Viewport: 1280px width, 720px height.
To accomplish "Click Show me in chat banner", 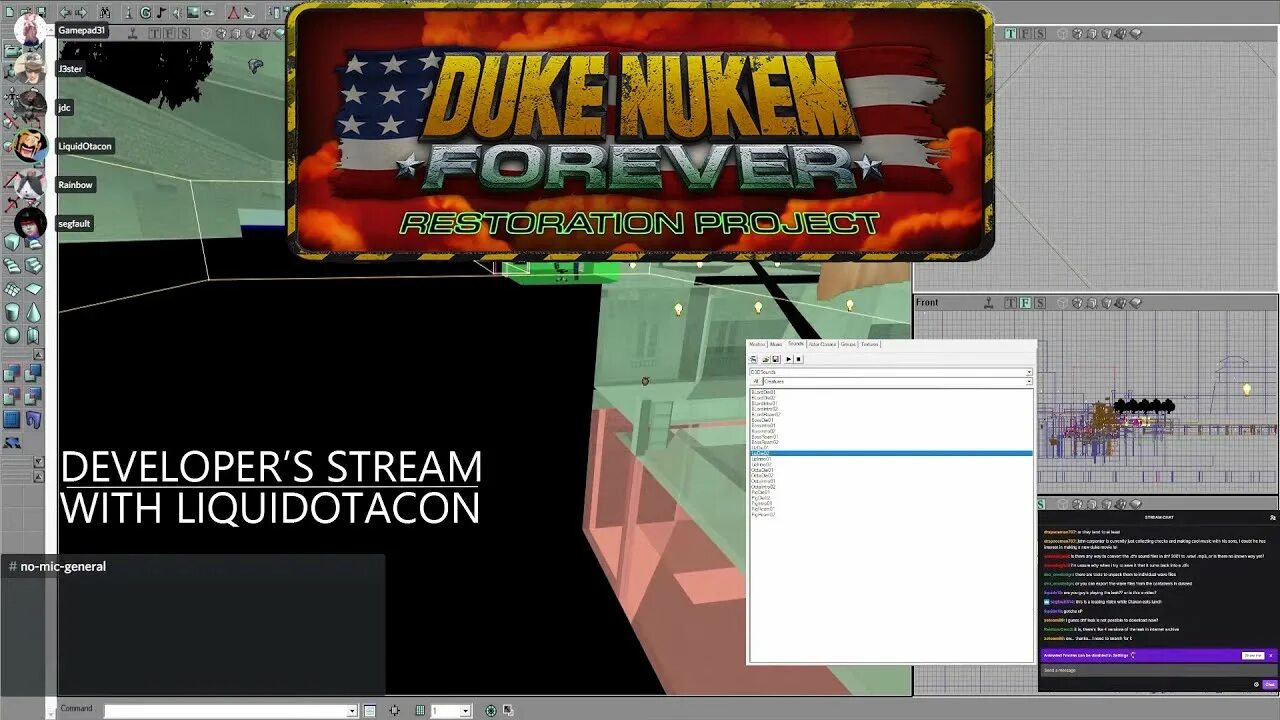I will click(1253, 656).
